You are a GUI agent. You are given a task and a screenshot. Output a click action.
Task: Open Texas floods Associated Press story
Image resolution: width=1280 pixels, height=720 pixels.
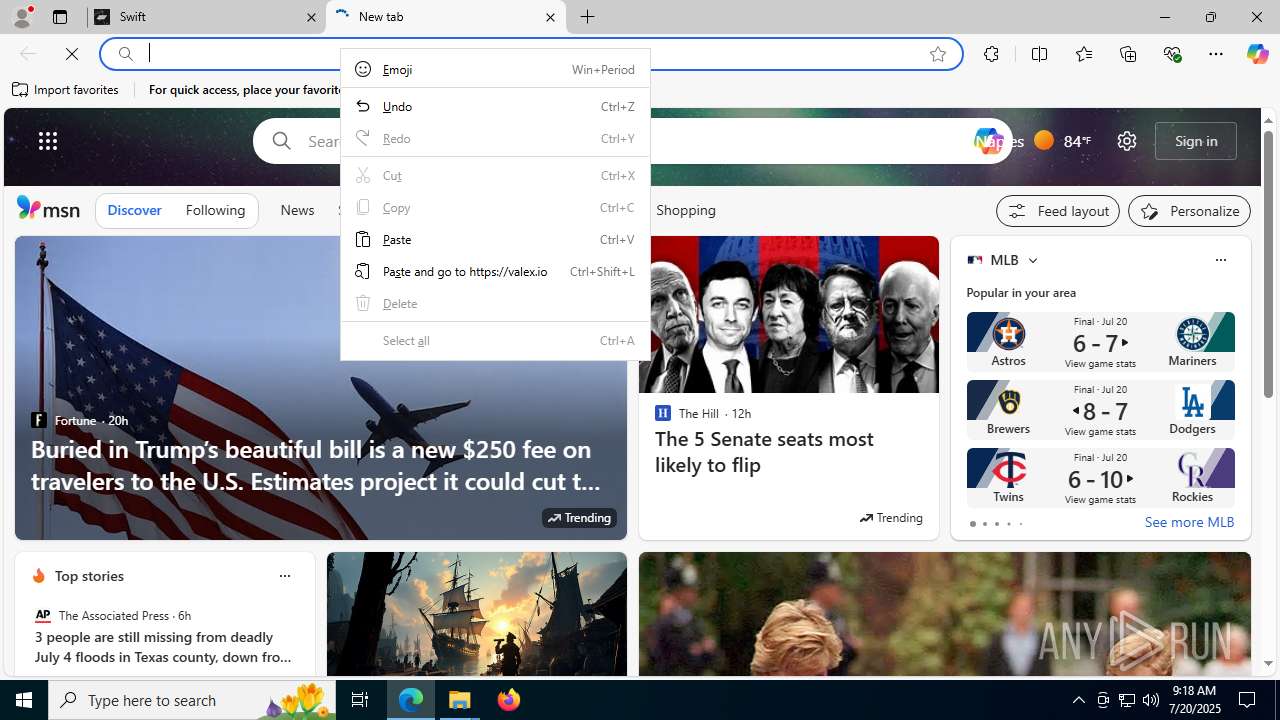click(x=164, y=647)
